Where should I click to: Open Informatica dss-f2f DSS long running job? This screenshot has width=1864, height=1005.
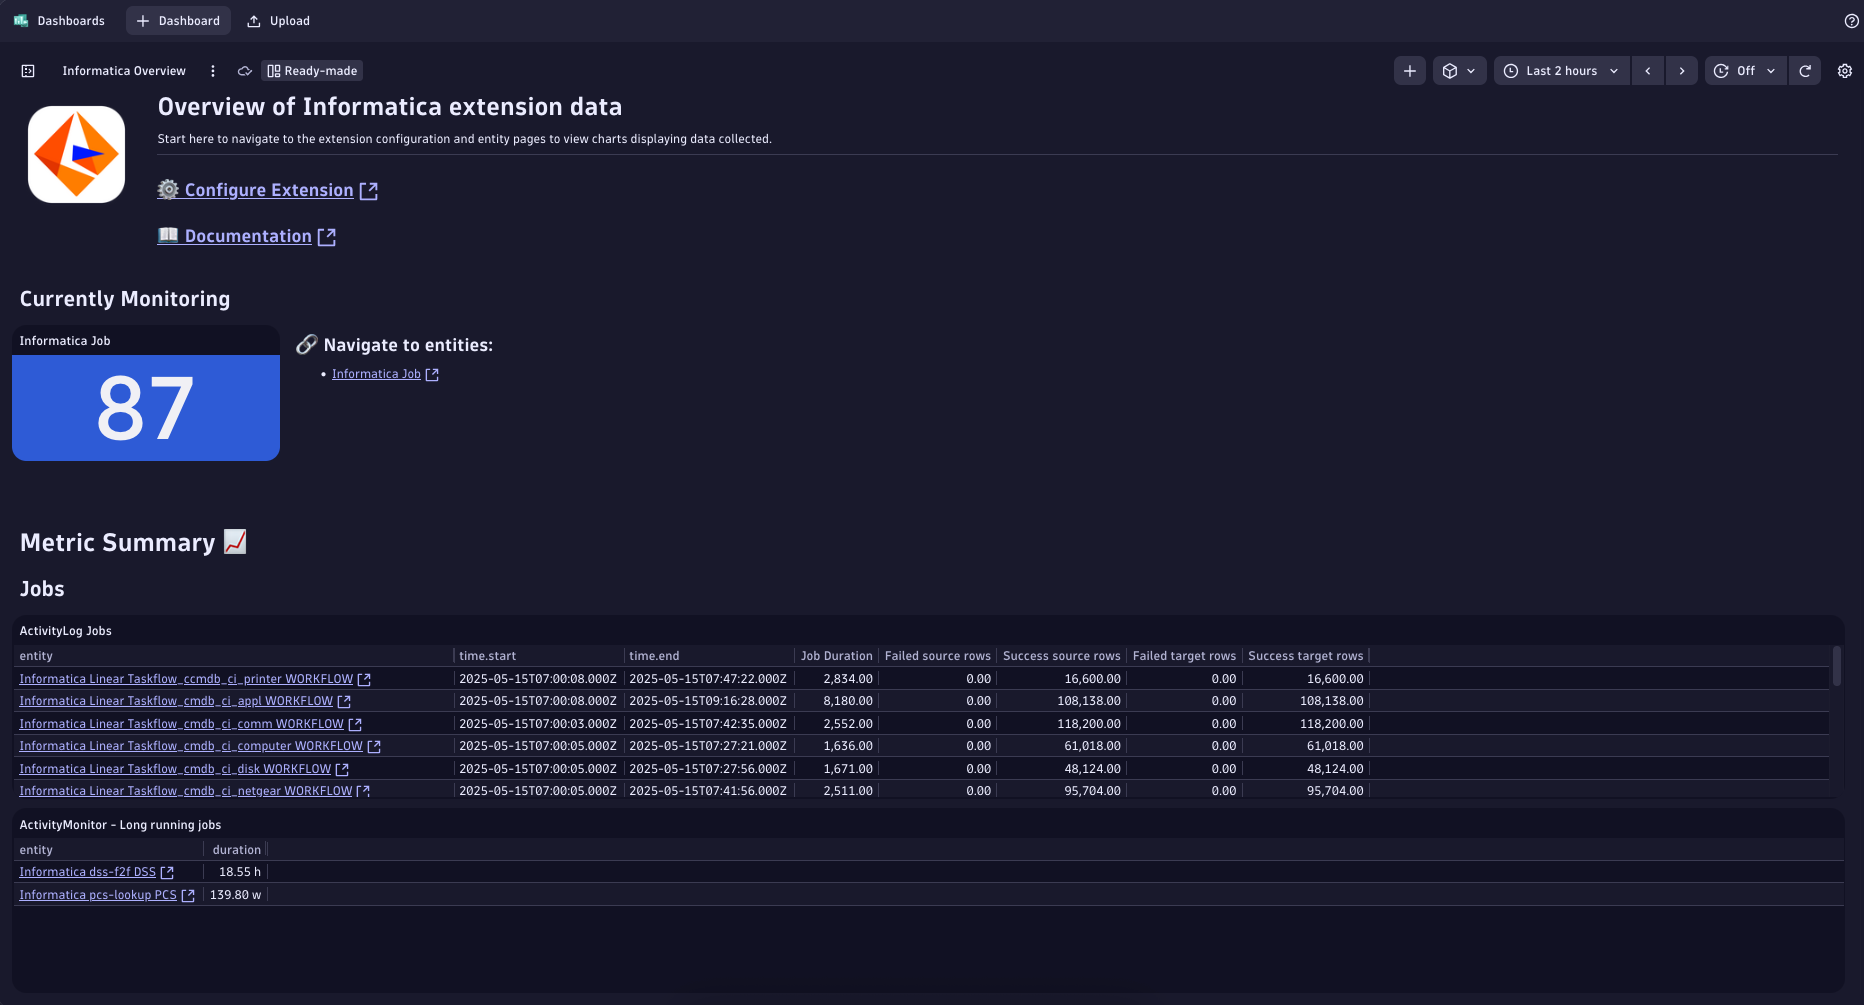(x=89, y=871)
